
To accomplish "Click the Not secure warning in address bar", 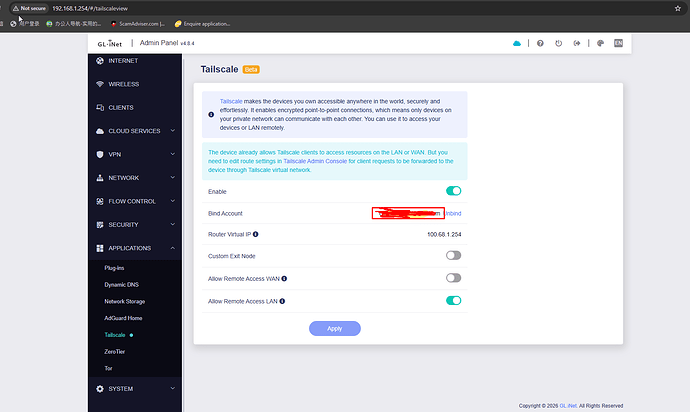I will (x=29, y=8).
